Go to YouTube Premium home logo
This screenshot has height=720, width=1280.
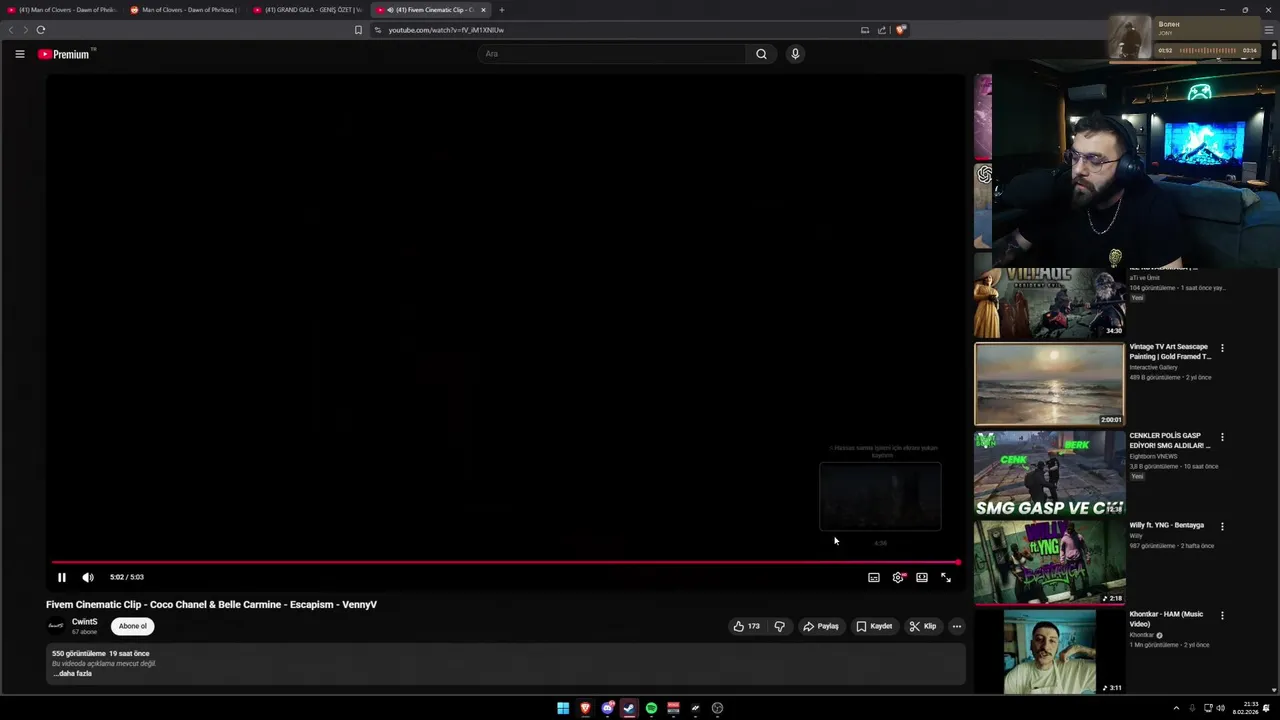click(64, 54)
